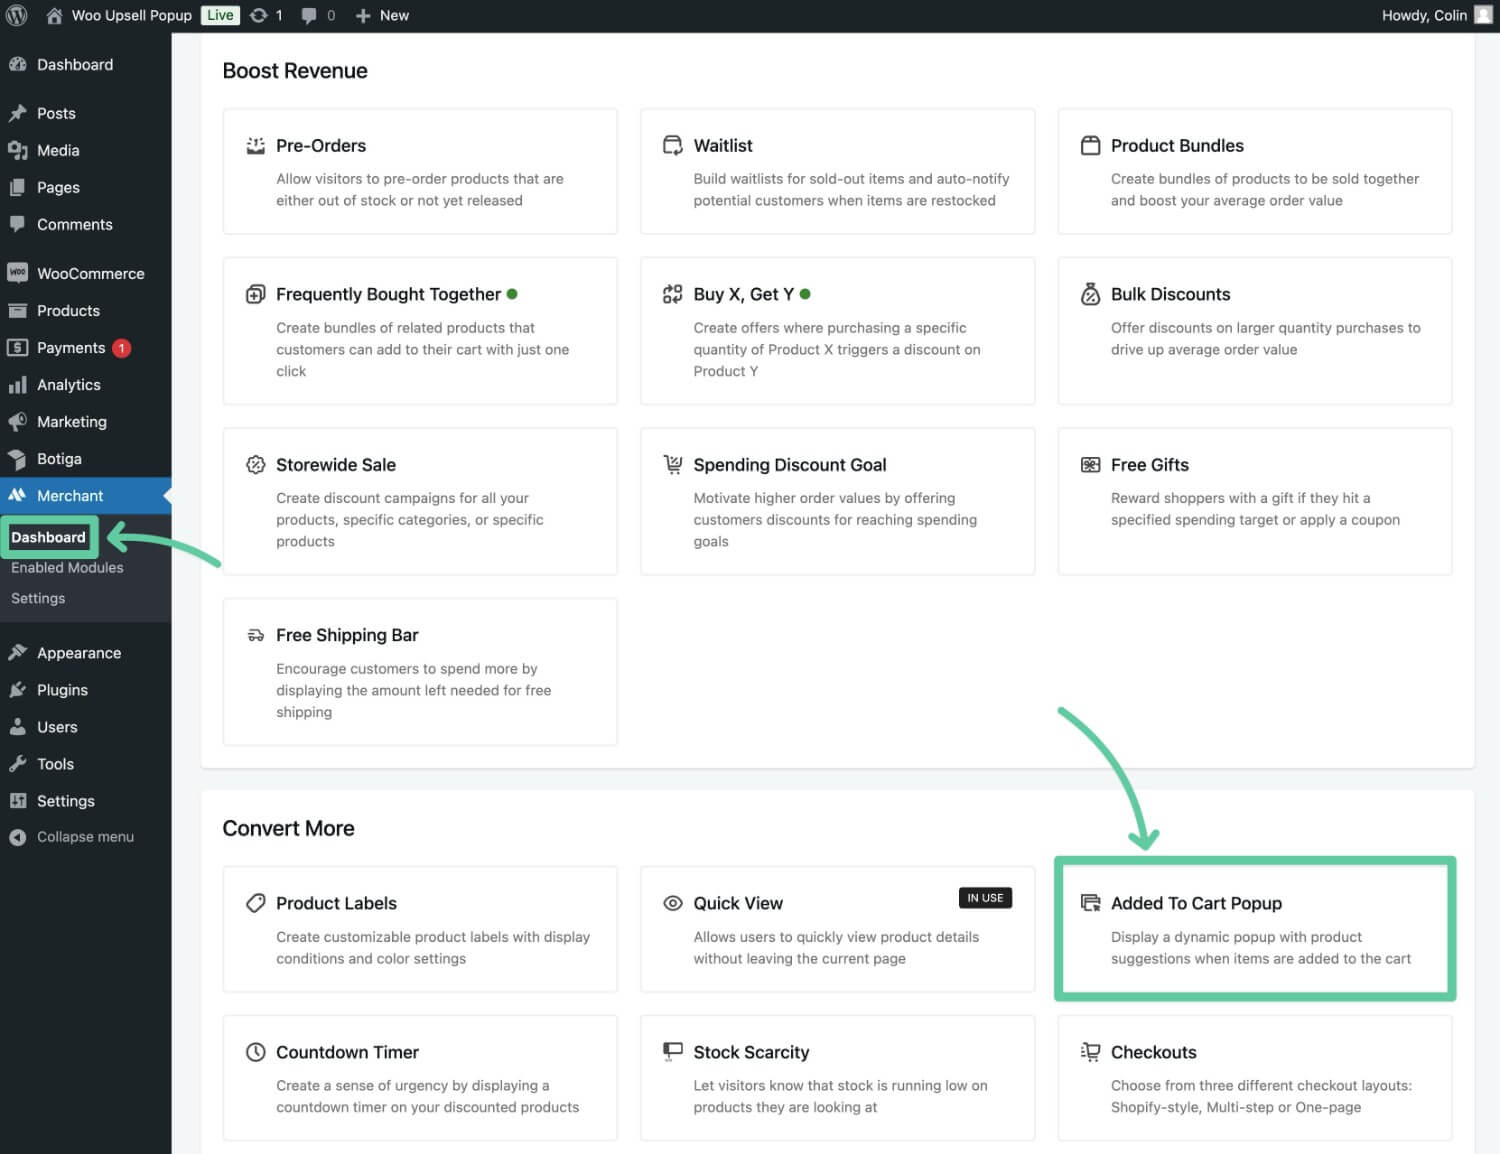Click the Stock Scarcity flag icon
Image resolution: width=1500 pixels, height=1154 pixels.
pos(673,1051)
